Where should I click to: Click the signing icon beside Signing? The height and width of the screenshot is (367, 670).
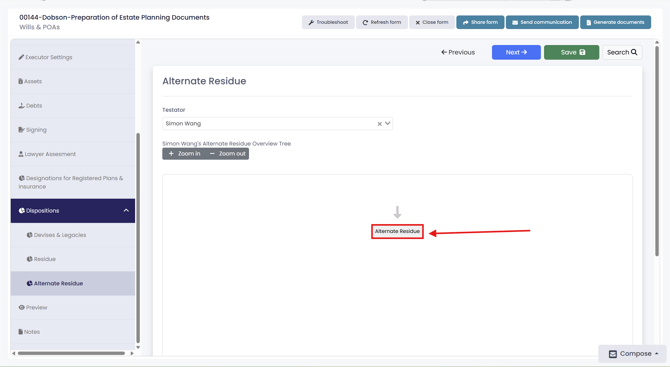(21, 129)
